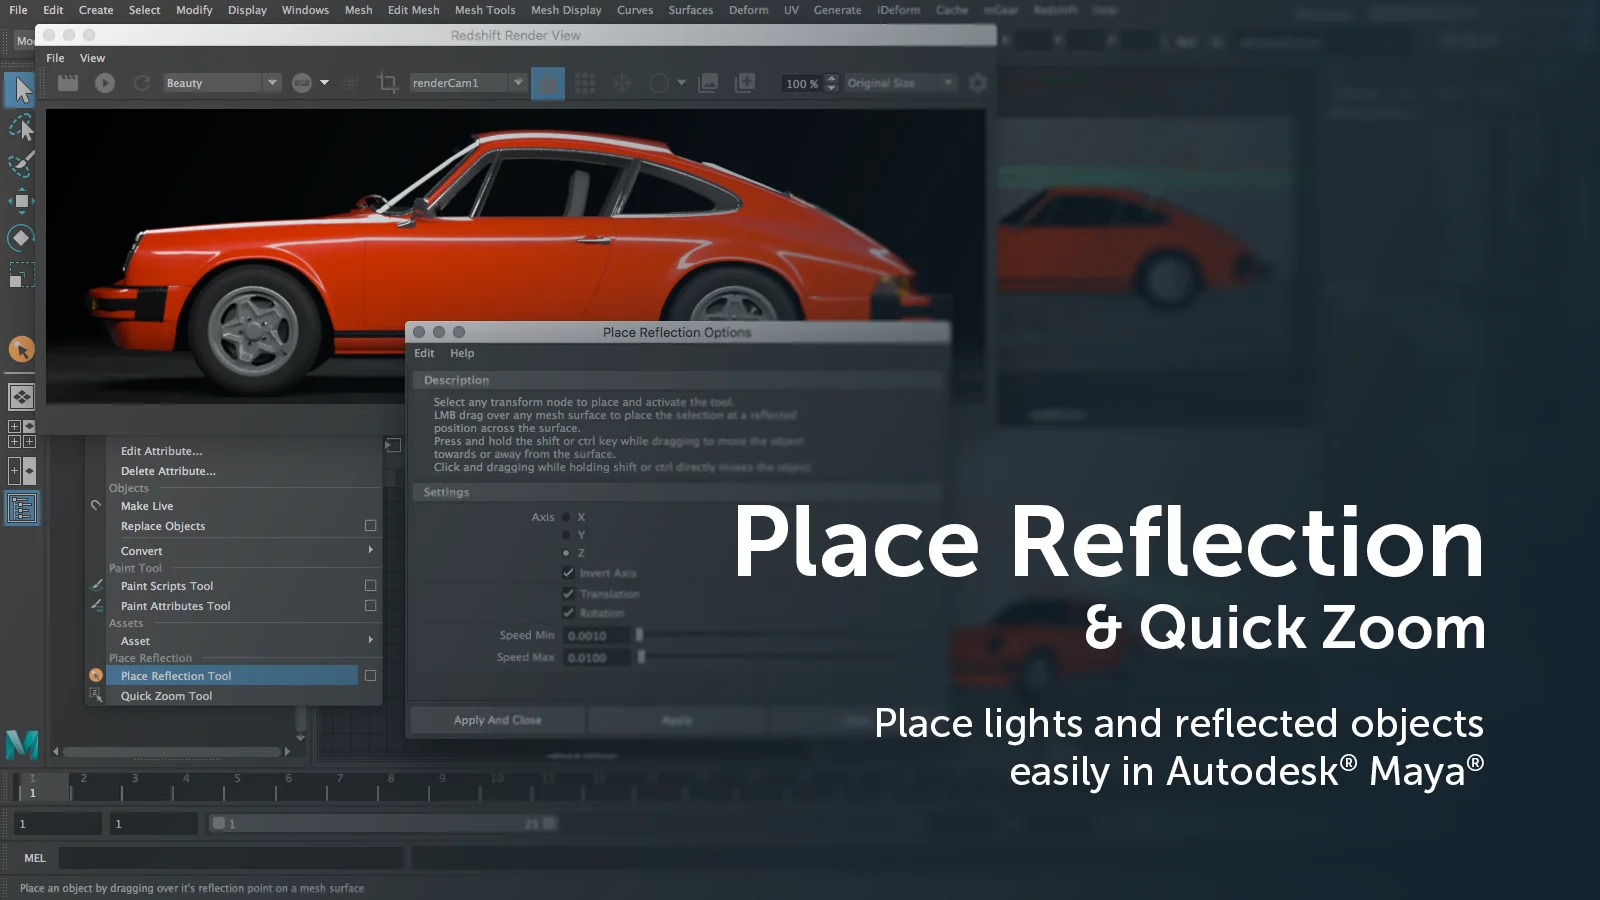Open the renderCam1 camera dropdown
1600x900 pixels.
tap(518, 83)
